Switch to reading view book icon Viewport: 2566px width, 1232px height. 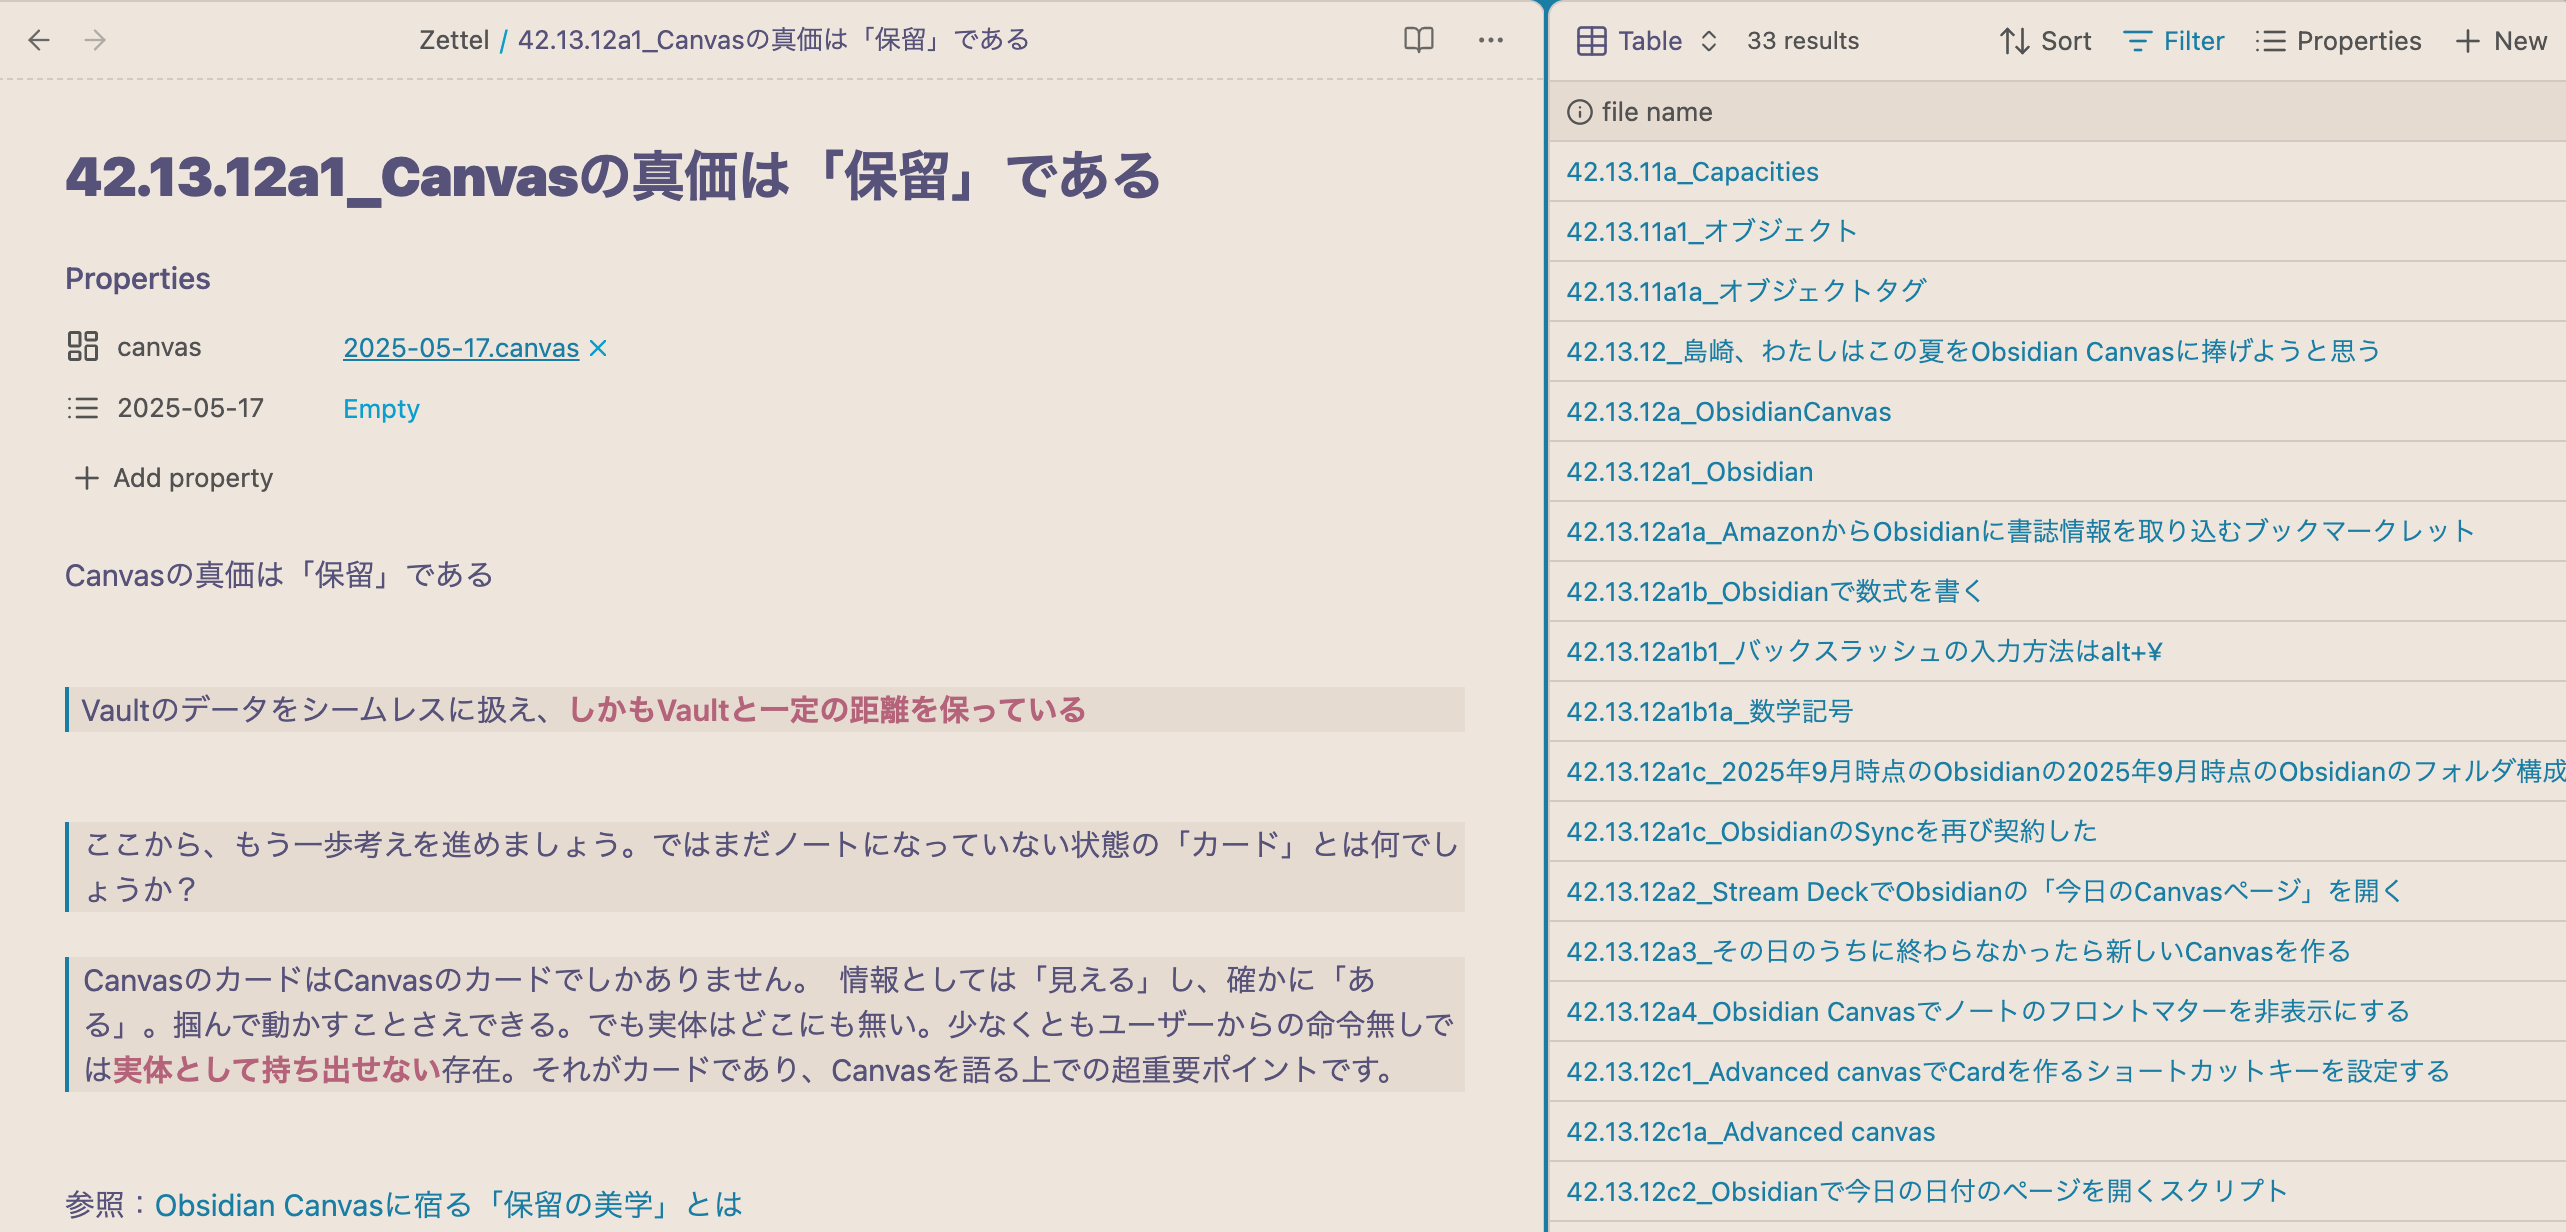(1418, 40)
